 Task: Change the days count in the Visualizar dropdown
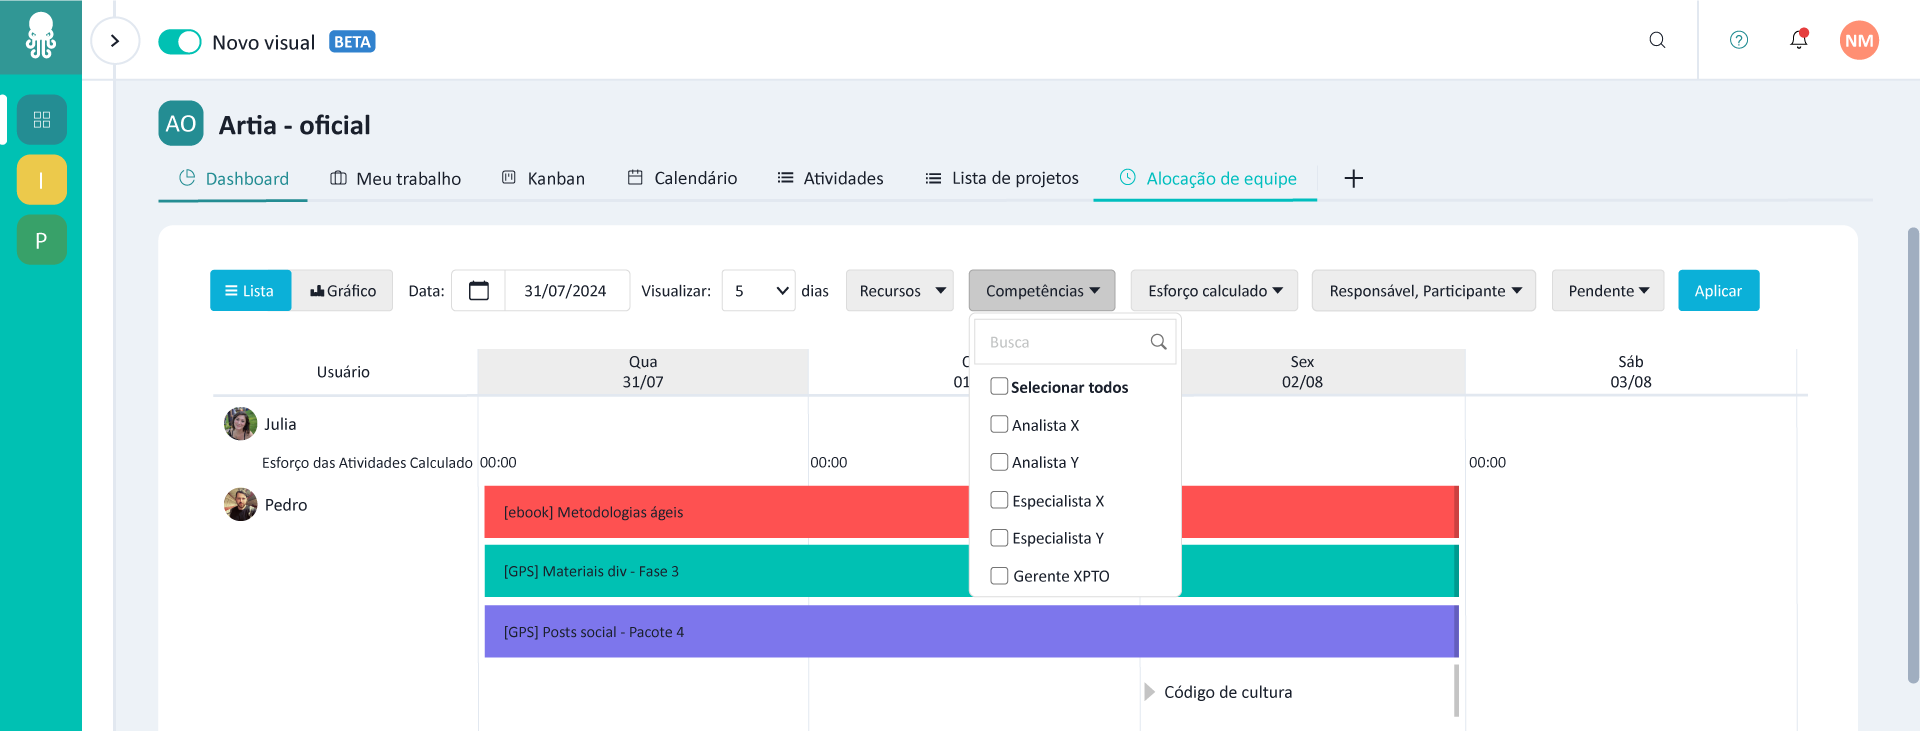pos(758,290)
